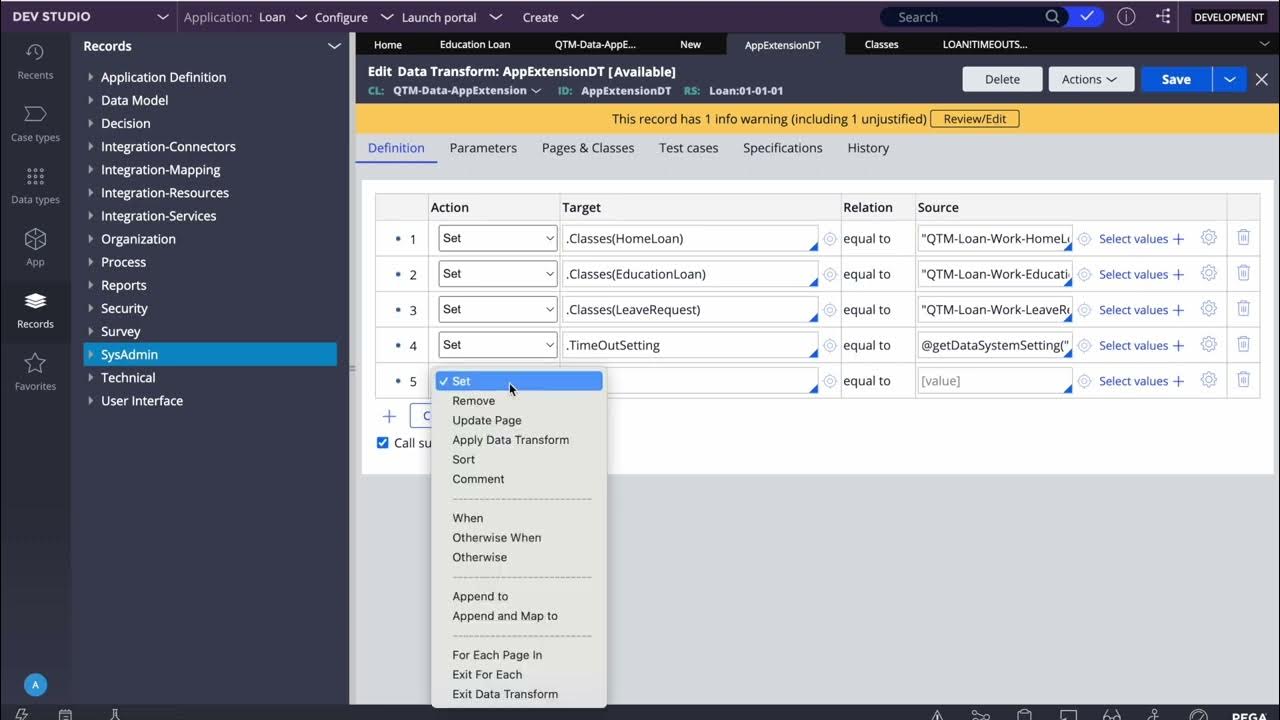
Task: Click the .TimeOutSetting target field
Action: (x=691, y=345)
